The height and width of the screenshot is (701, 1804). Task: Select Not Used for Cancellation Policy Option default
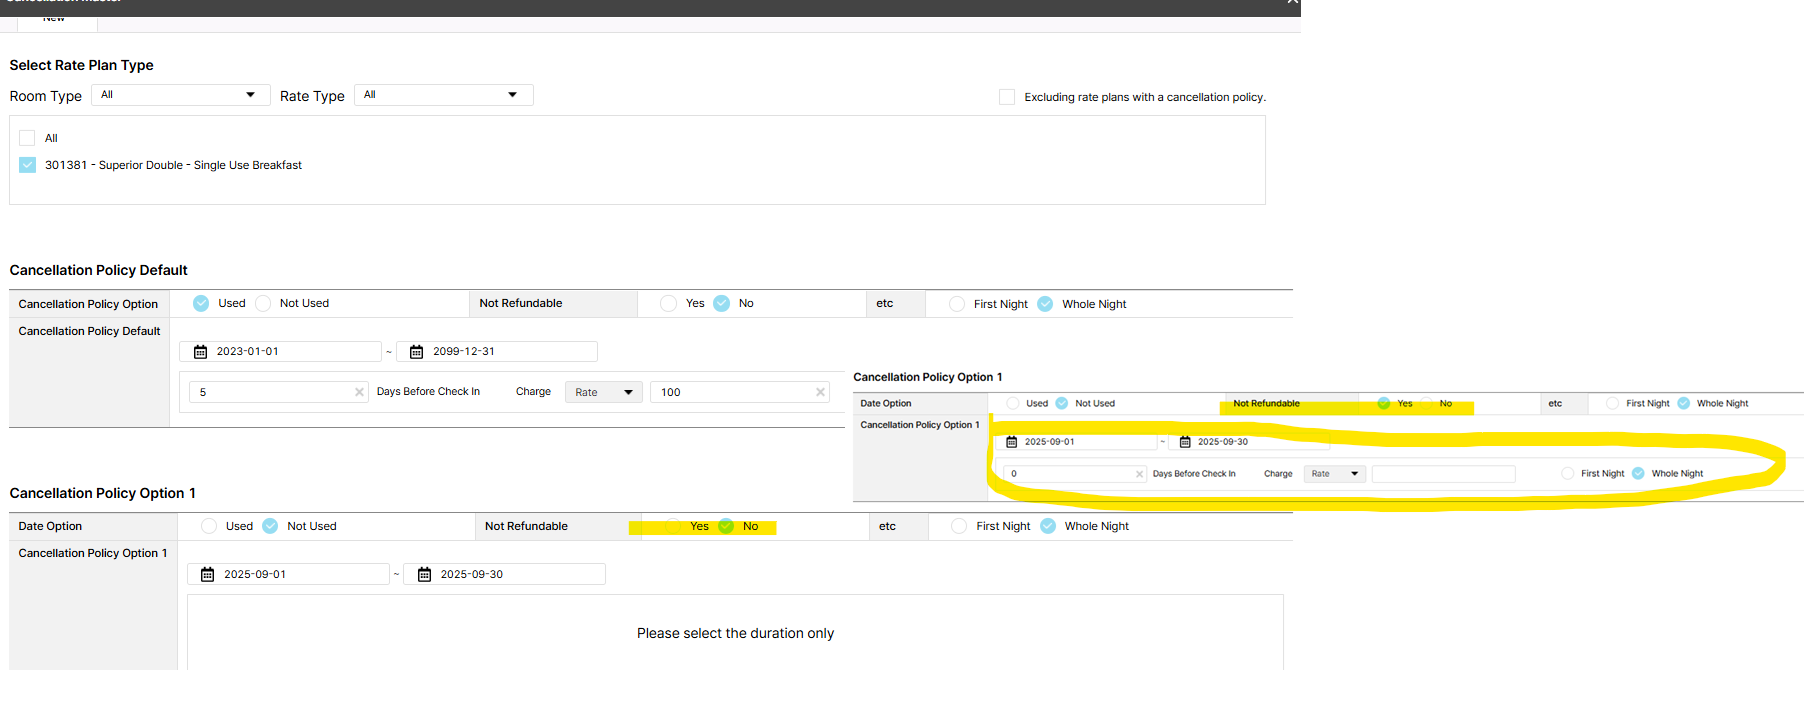[263, 303]
